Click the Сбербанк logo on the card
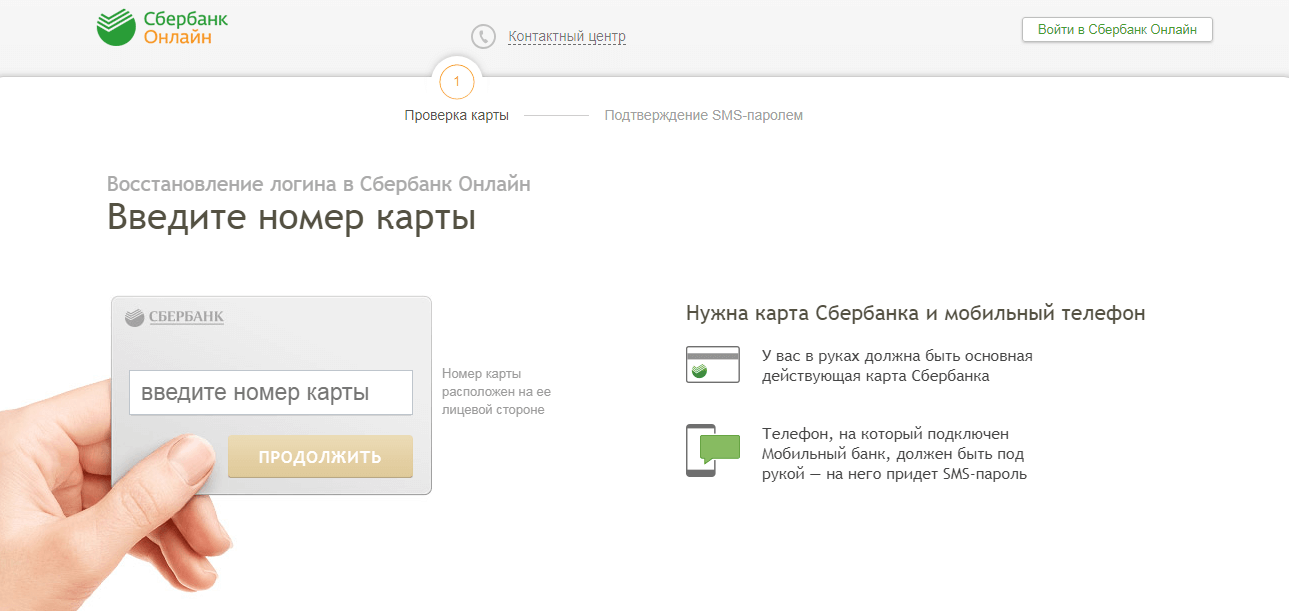Screen dimensions: 1289x611 [x=175, y=317]
